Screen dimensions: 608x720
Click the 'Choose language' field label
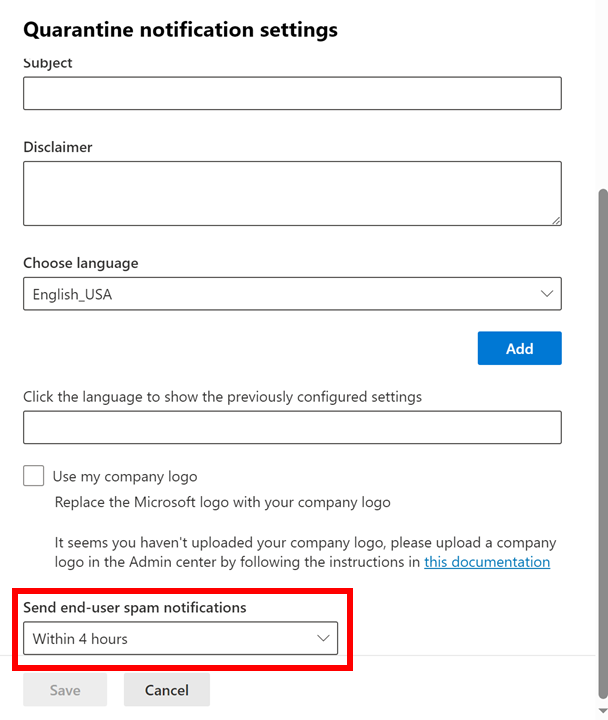coord(81,263)
